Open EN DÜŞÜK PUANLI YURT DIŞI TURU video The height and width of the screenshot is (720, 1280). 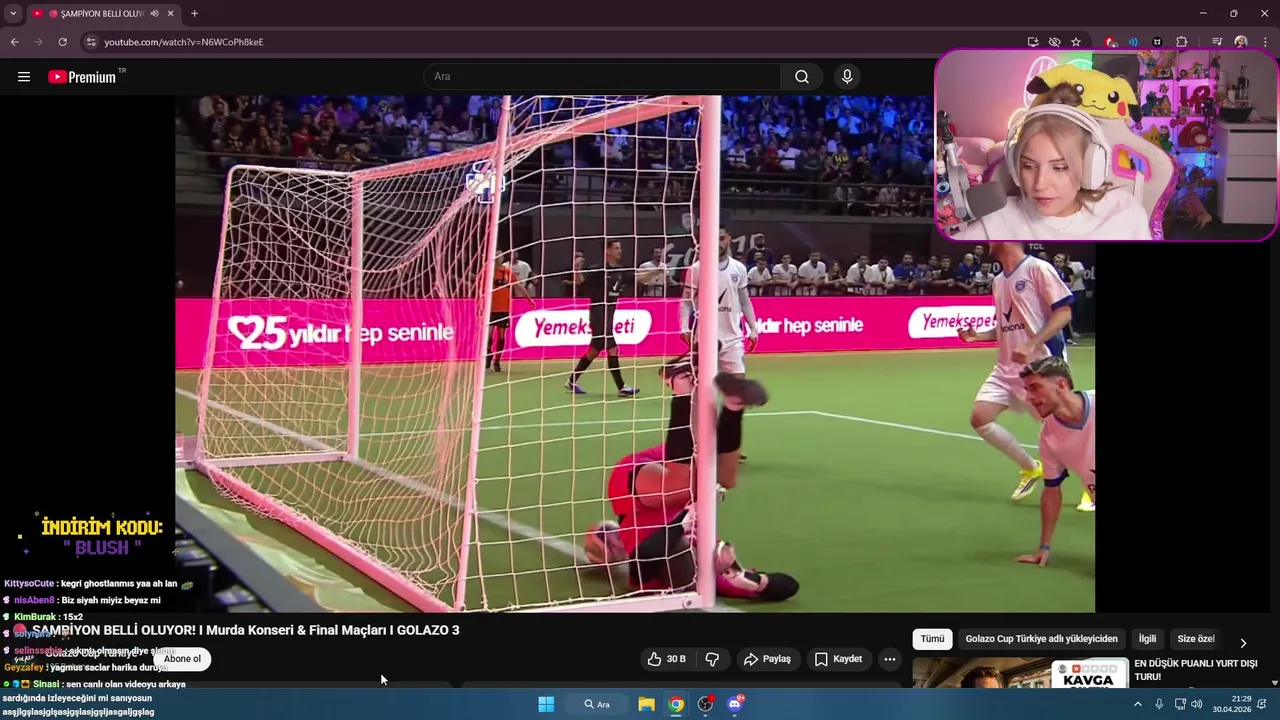pos(1195,670)
